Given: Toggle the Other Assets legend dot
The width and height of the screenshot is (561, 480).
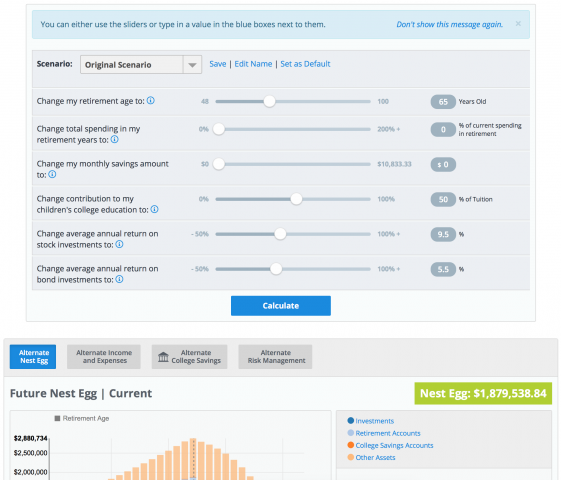Looking at the screenshot, I should [351, 457].
